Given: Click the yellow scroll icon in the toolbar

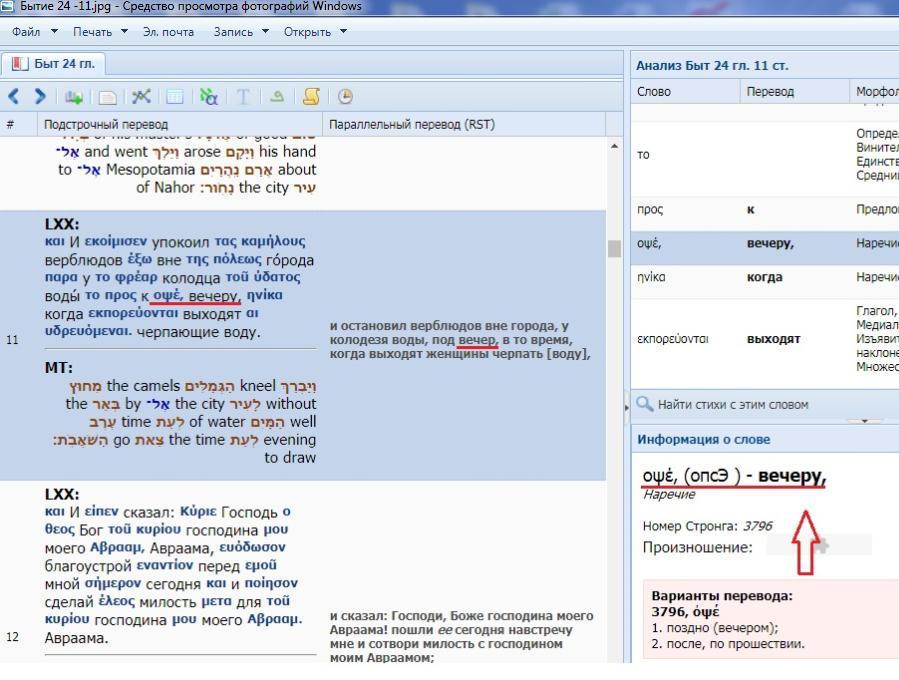Looking at the screenshot, I should 311,97.
